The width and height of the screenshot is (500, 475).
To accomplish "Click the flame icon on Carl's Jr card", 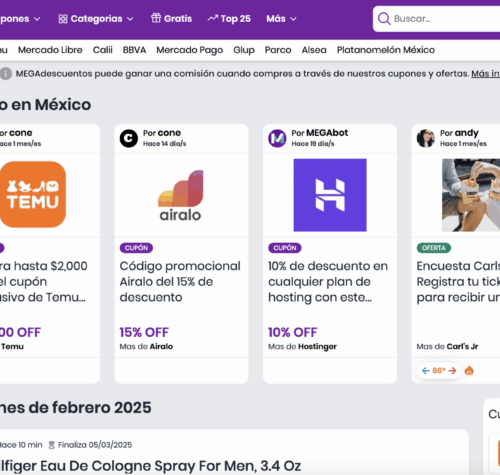I will [x=469, y=370].
